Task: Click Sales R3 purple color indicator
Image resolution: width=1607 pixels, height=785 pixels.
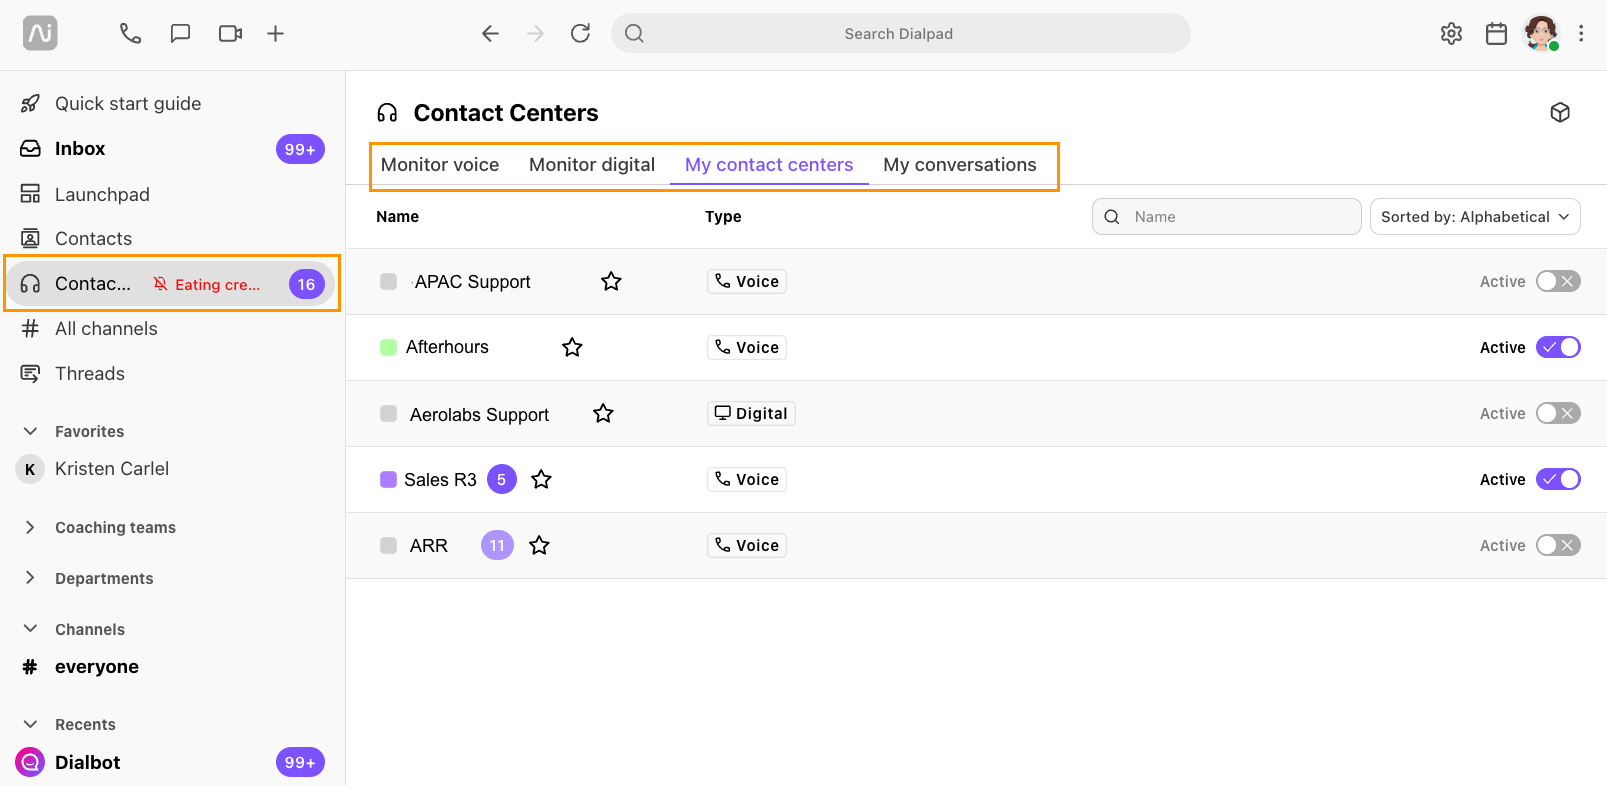Action: pos(389,479)
